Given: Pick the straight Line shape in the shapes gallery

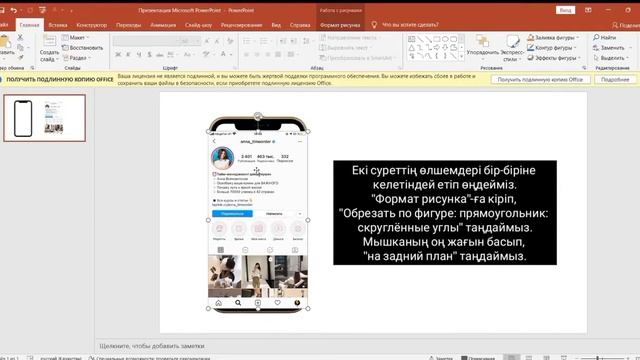Looking at the screenshot, I should tap(420, 39).
